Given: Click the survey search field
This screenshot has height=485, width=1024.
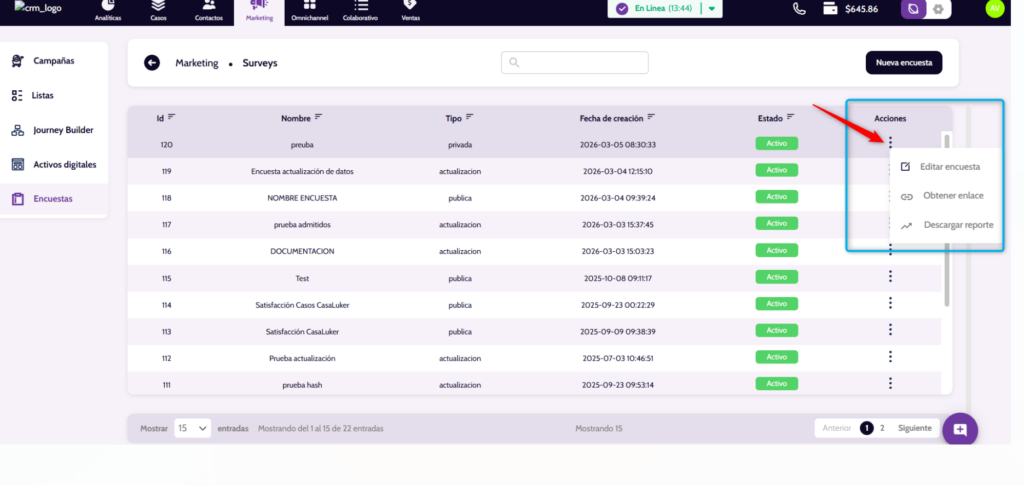Looking at the screenshot, I should (x=575, y=63).
